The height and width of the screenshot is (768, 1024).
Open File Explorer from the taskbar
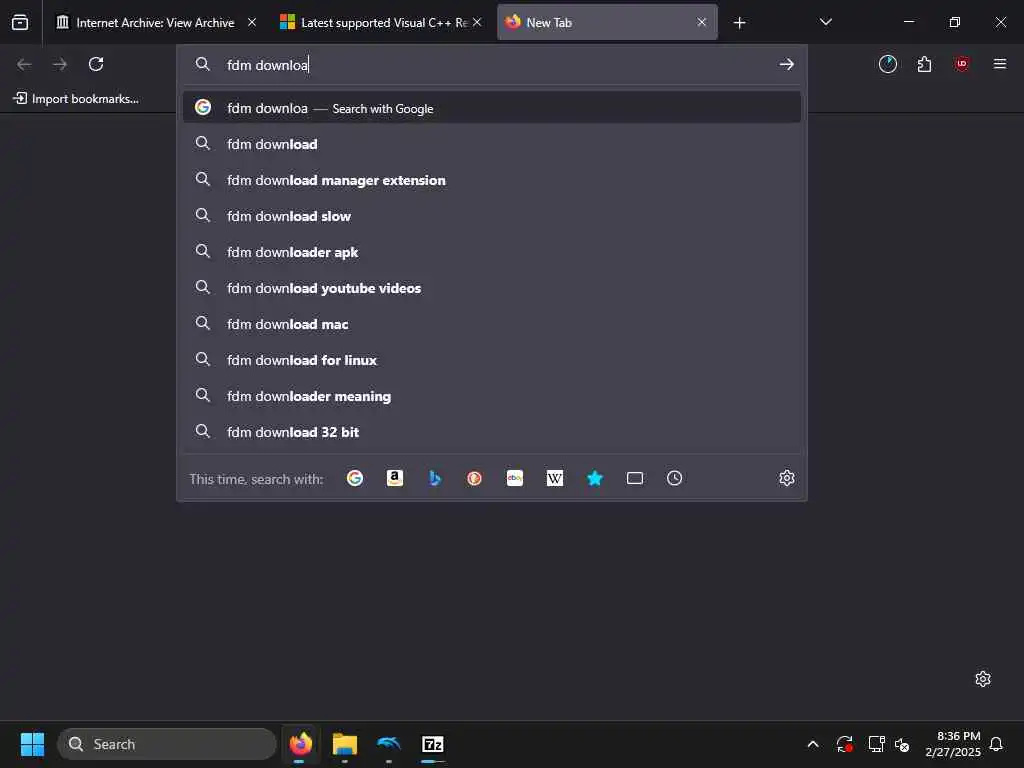(345, 744)
